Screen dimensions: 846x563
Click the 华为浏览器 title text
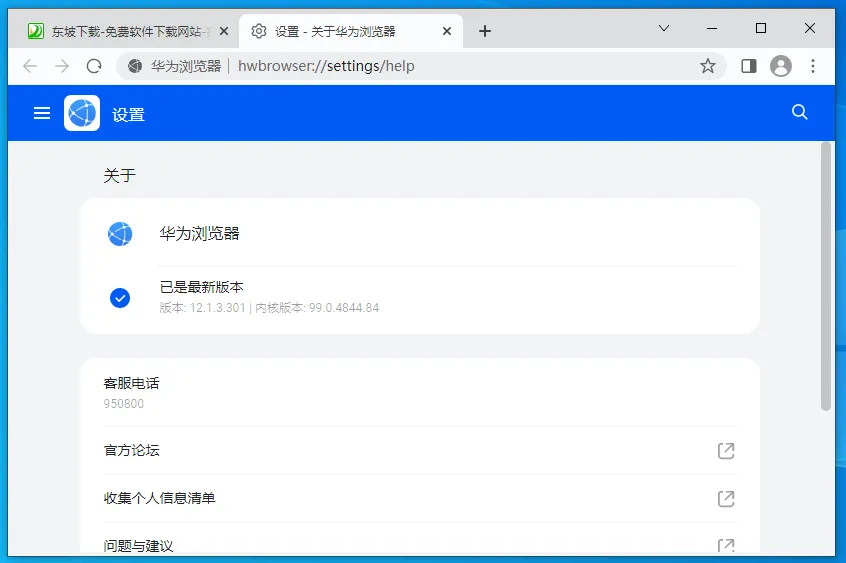click(x=200, y=234)
